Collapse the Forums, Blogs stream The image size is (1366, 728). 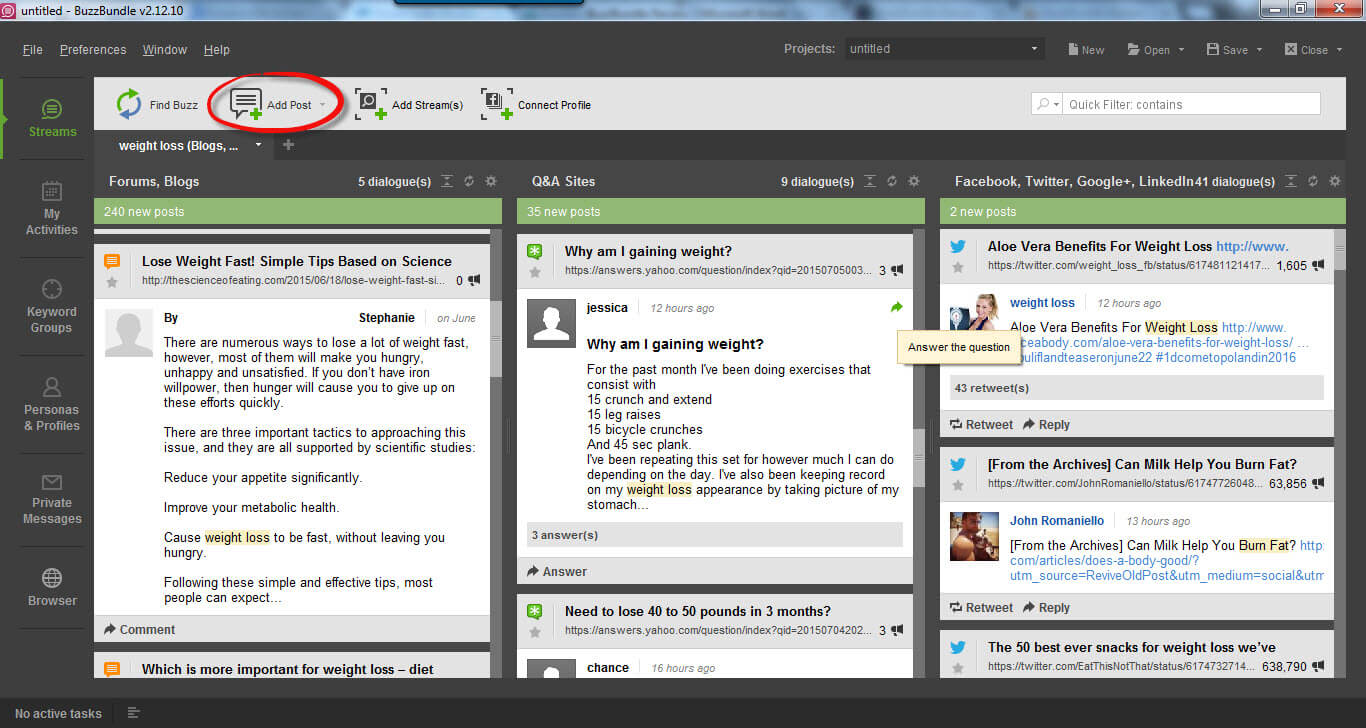click(447, 181)
